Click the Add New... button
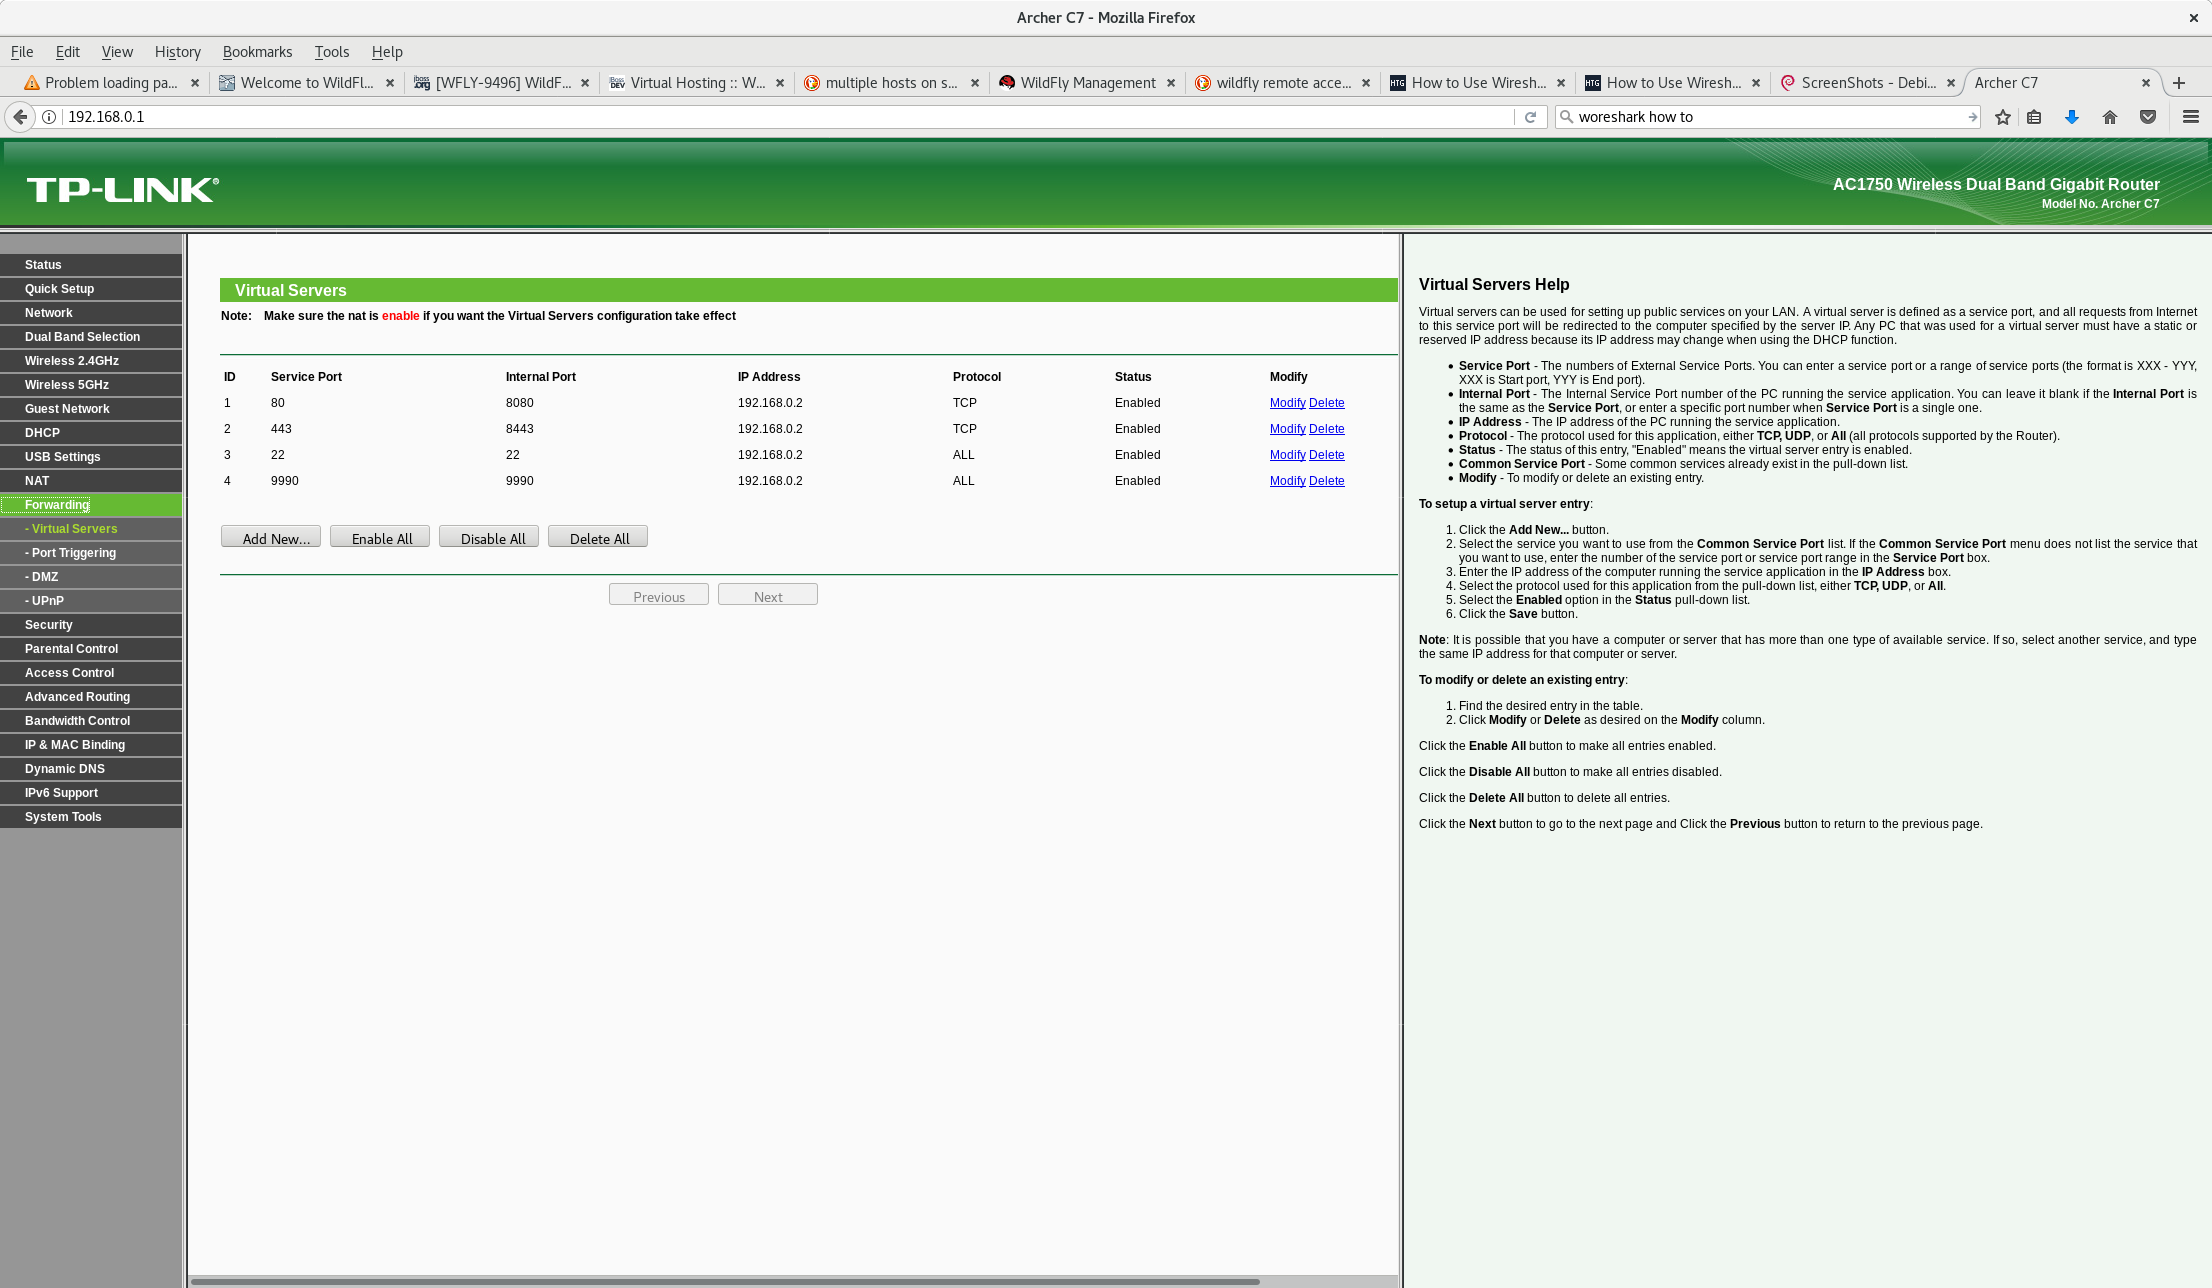This screenshot has height=1288, width=2212. [x=270, y=538]
